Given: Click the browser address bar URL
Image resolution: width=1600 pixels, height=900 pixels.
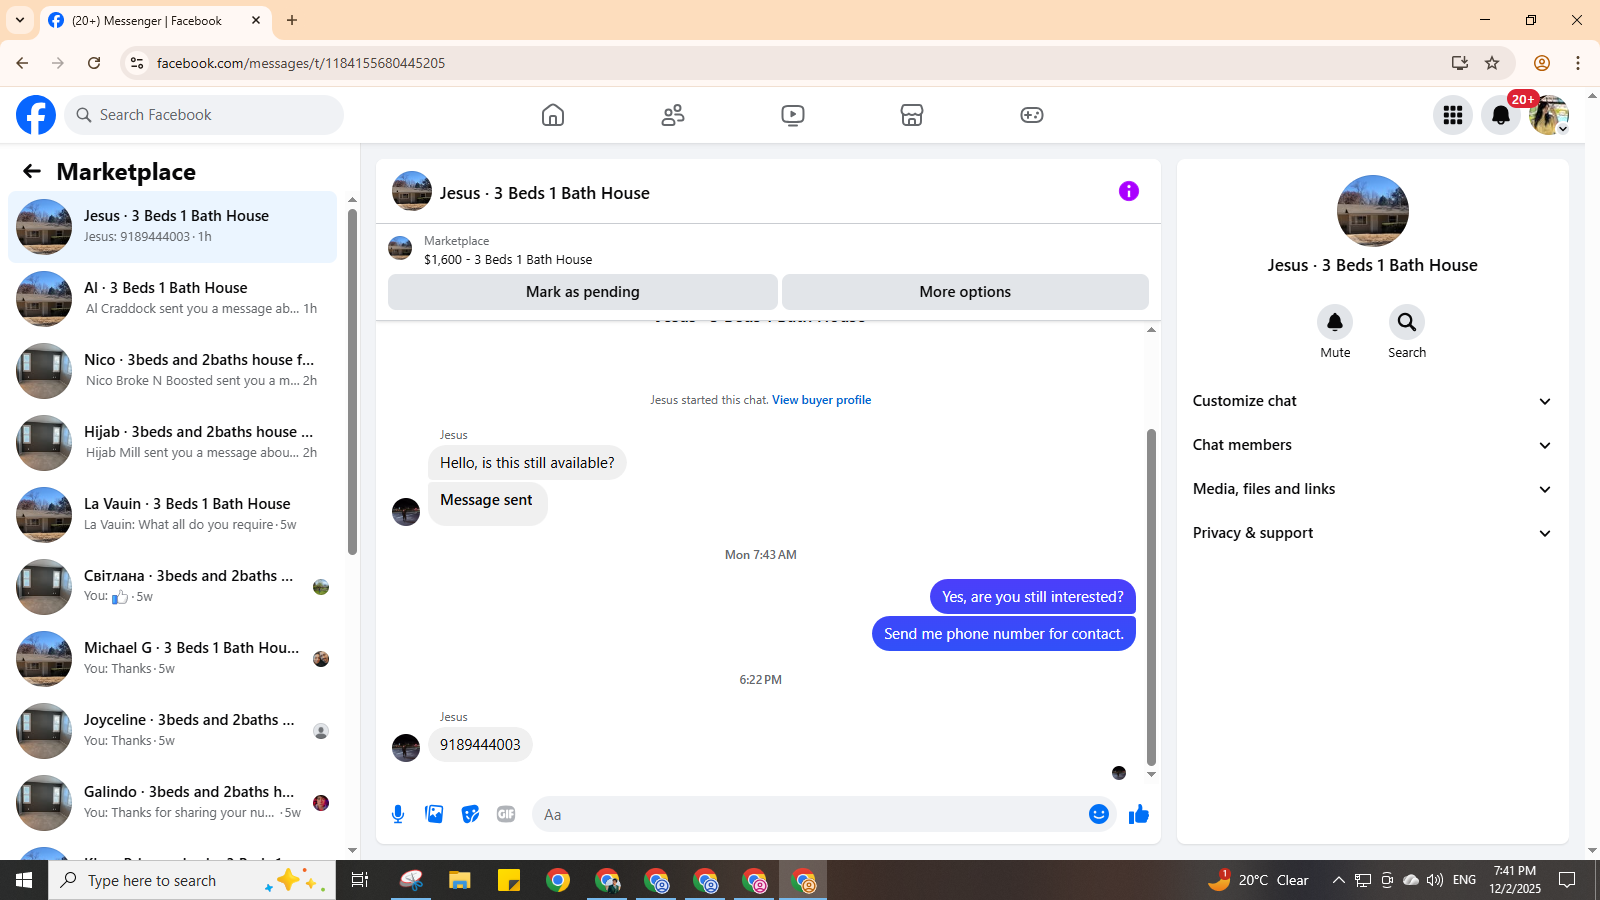Looking at the screenshot, I should tap(301, 63).
